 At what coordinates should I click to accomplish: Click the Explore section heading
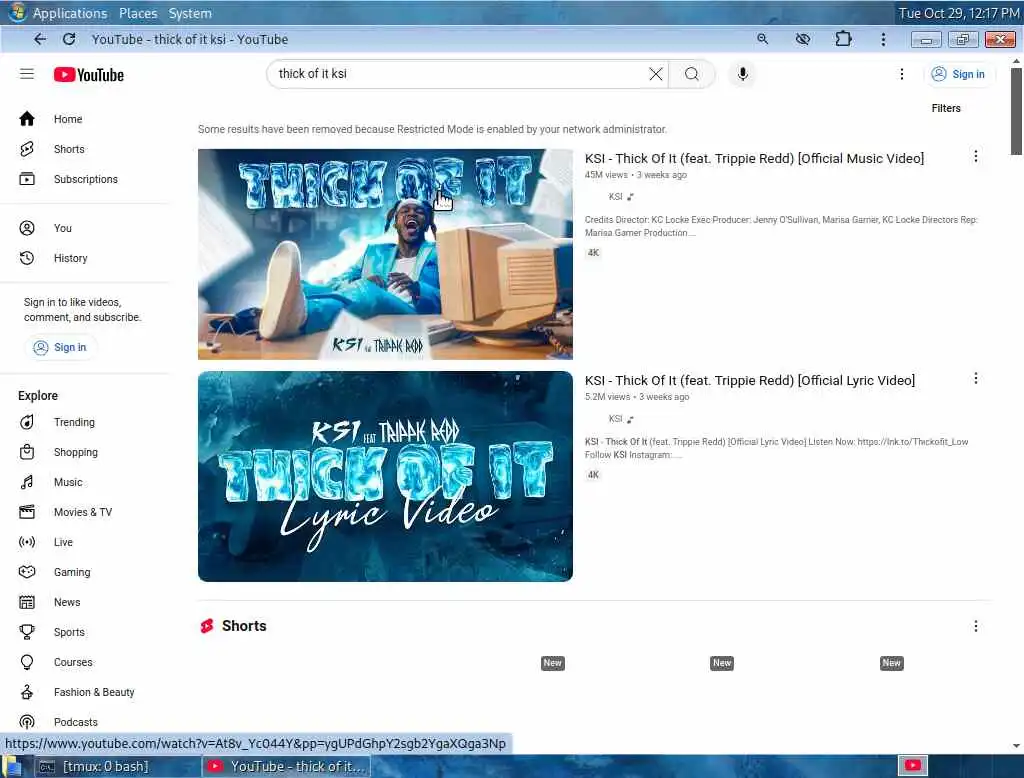(38, 396)
